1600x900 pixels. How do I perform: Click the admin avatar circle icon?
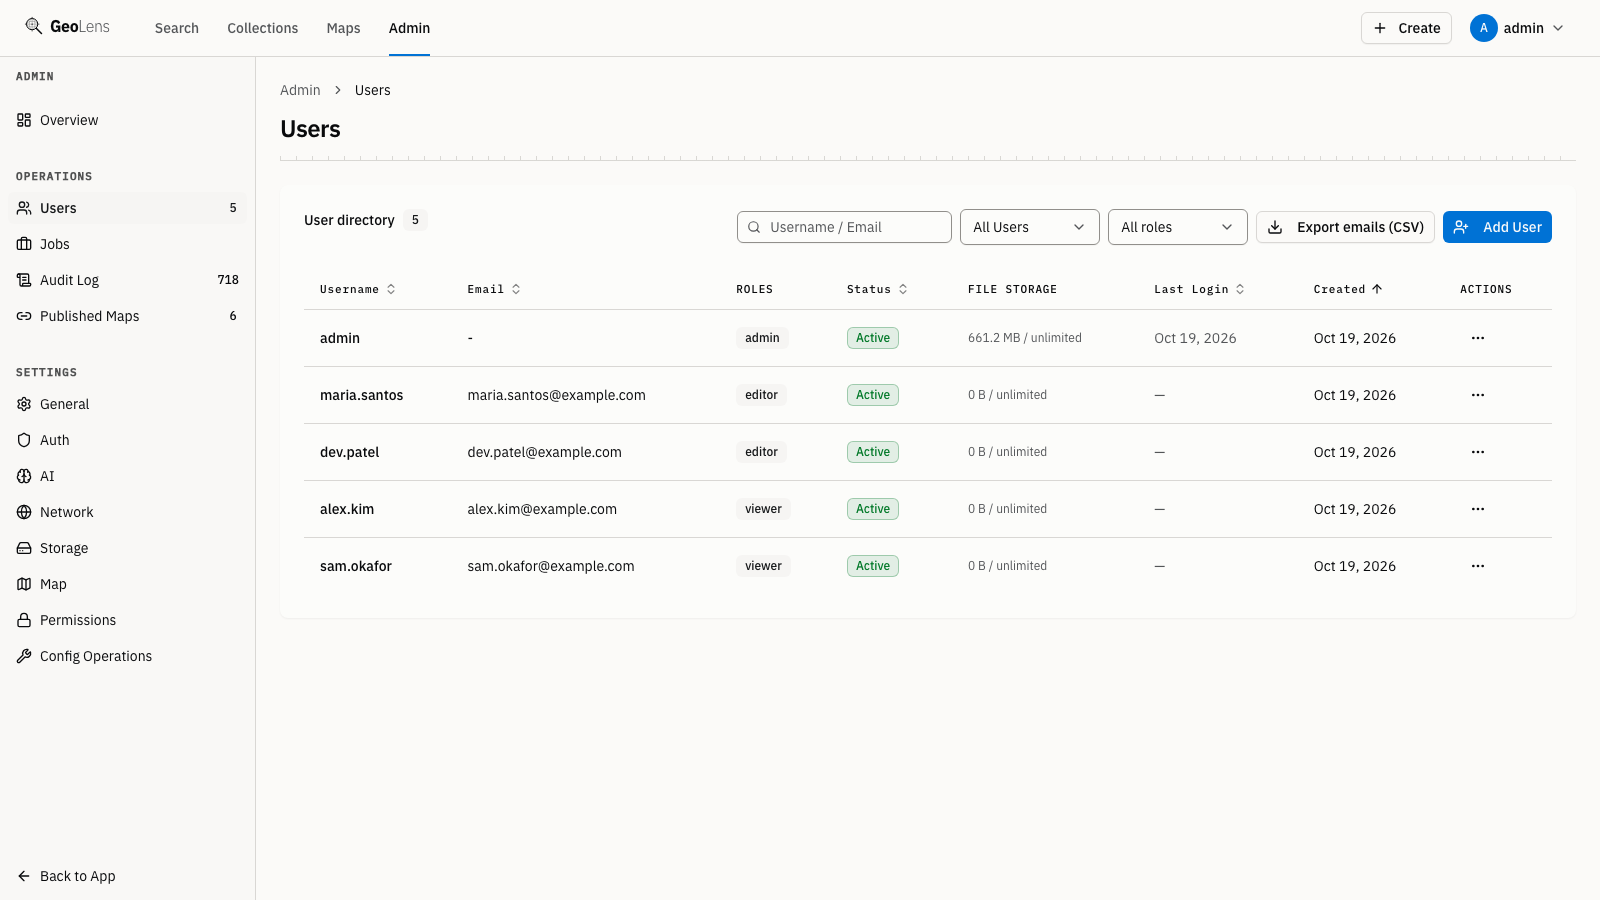[x=1484, y=28]
